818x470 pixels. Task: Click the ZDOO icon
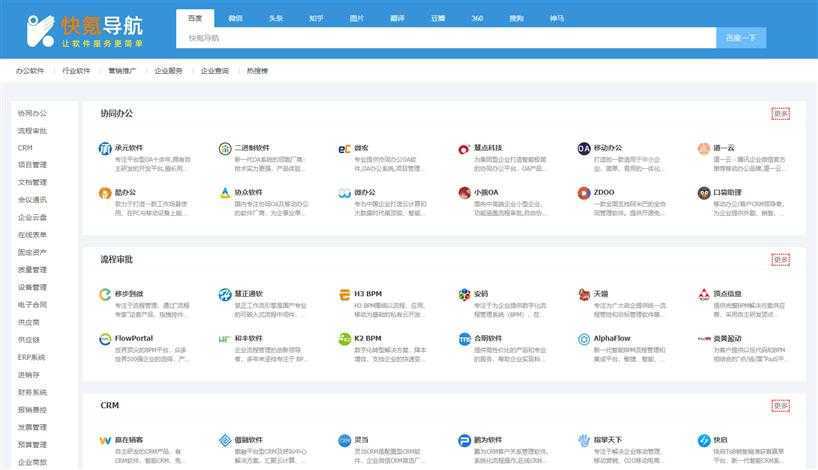coord(584,193)
